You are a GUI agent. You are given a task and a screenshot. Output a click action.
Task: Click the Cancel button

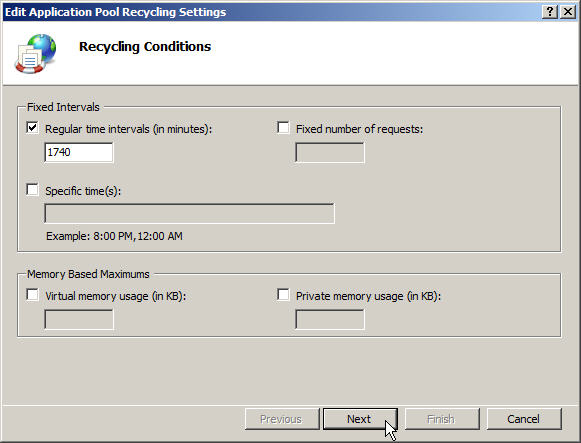[x=524, y=419]
